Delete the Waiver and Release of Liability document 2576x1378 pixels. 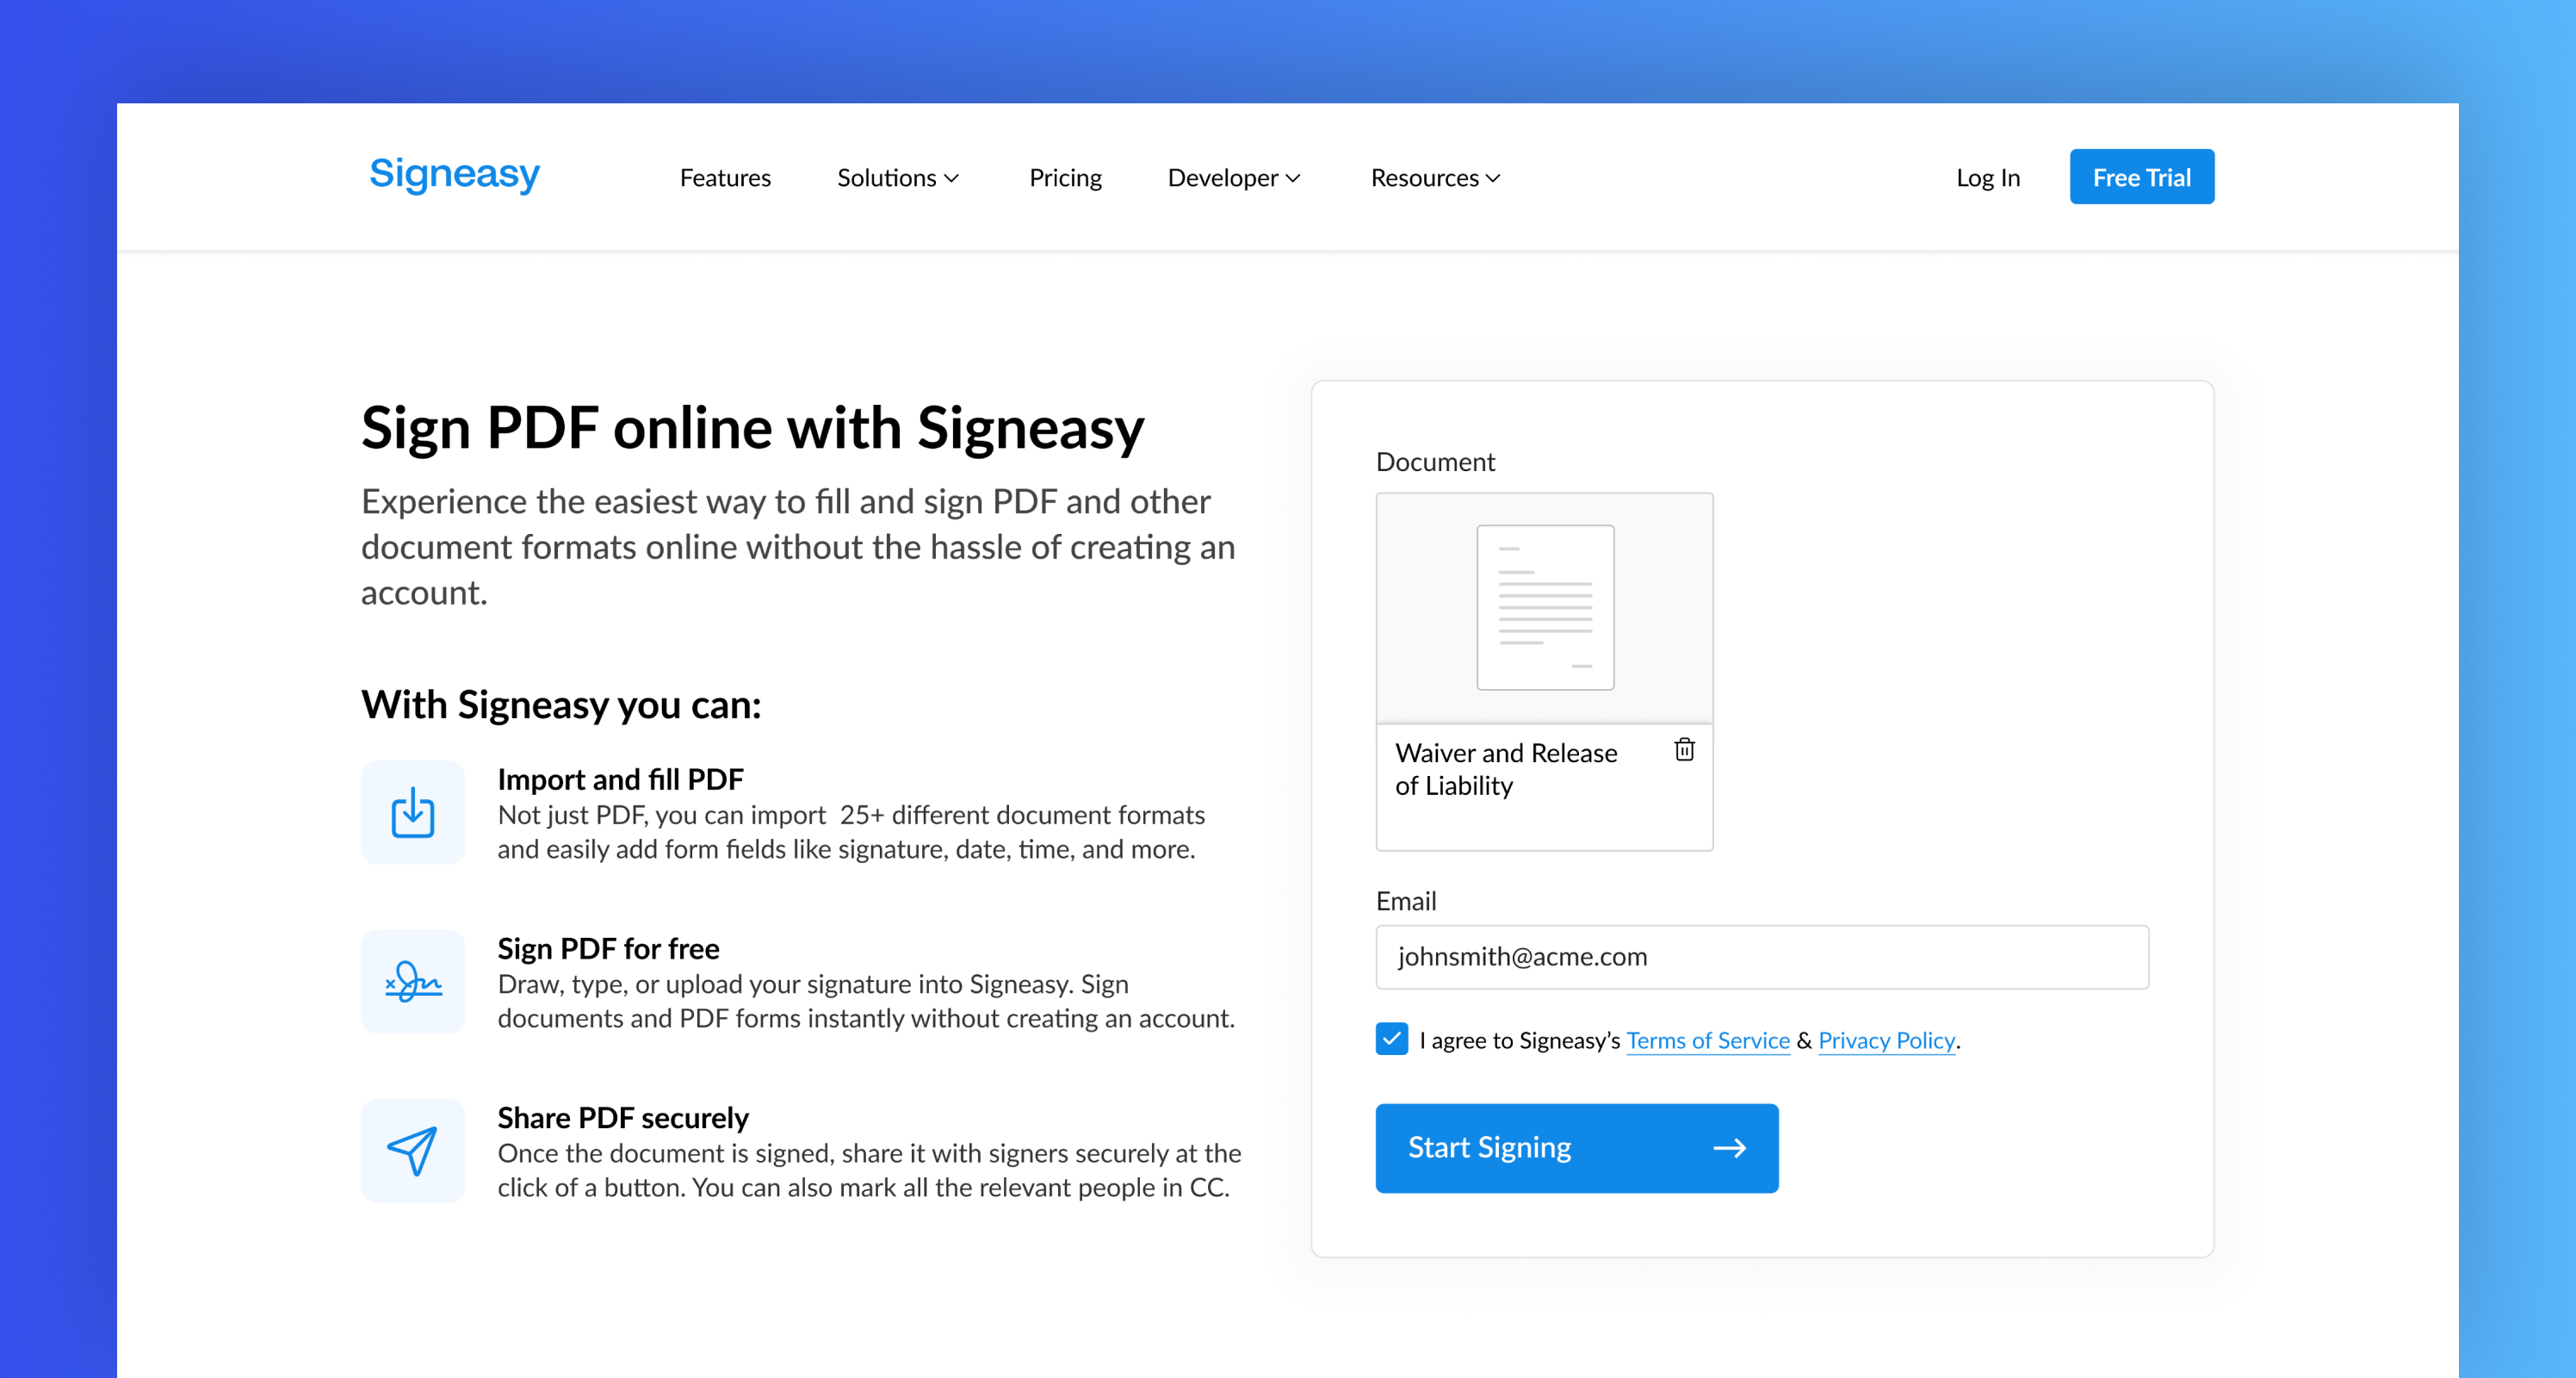(1684, 750)
